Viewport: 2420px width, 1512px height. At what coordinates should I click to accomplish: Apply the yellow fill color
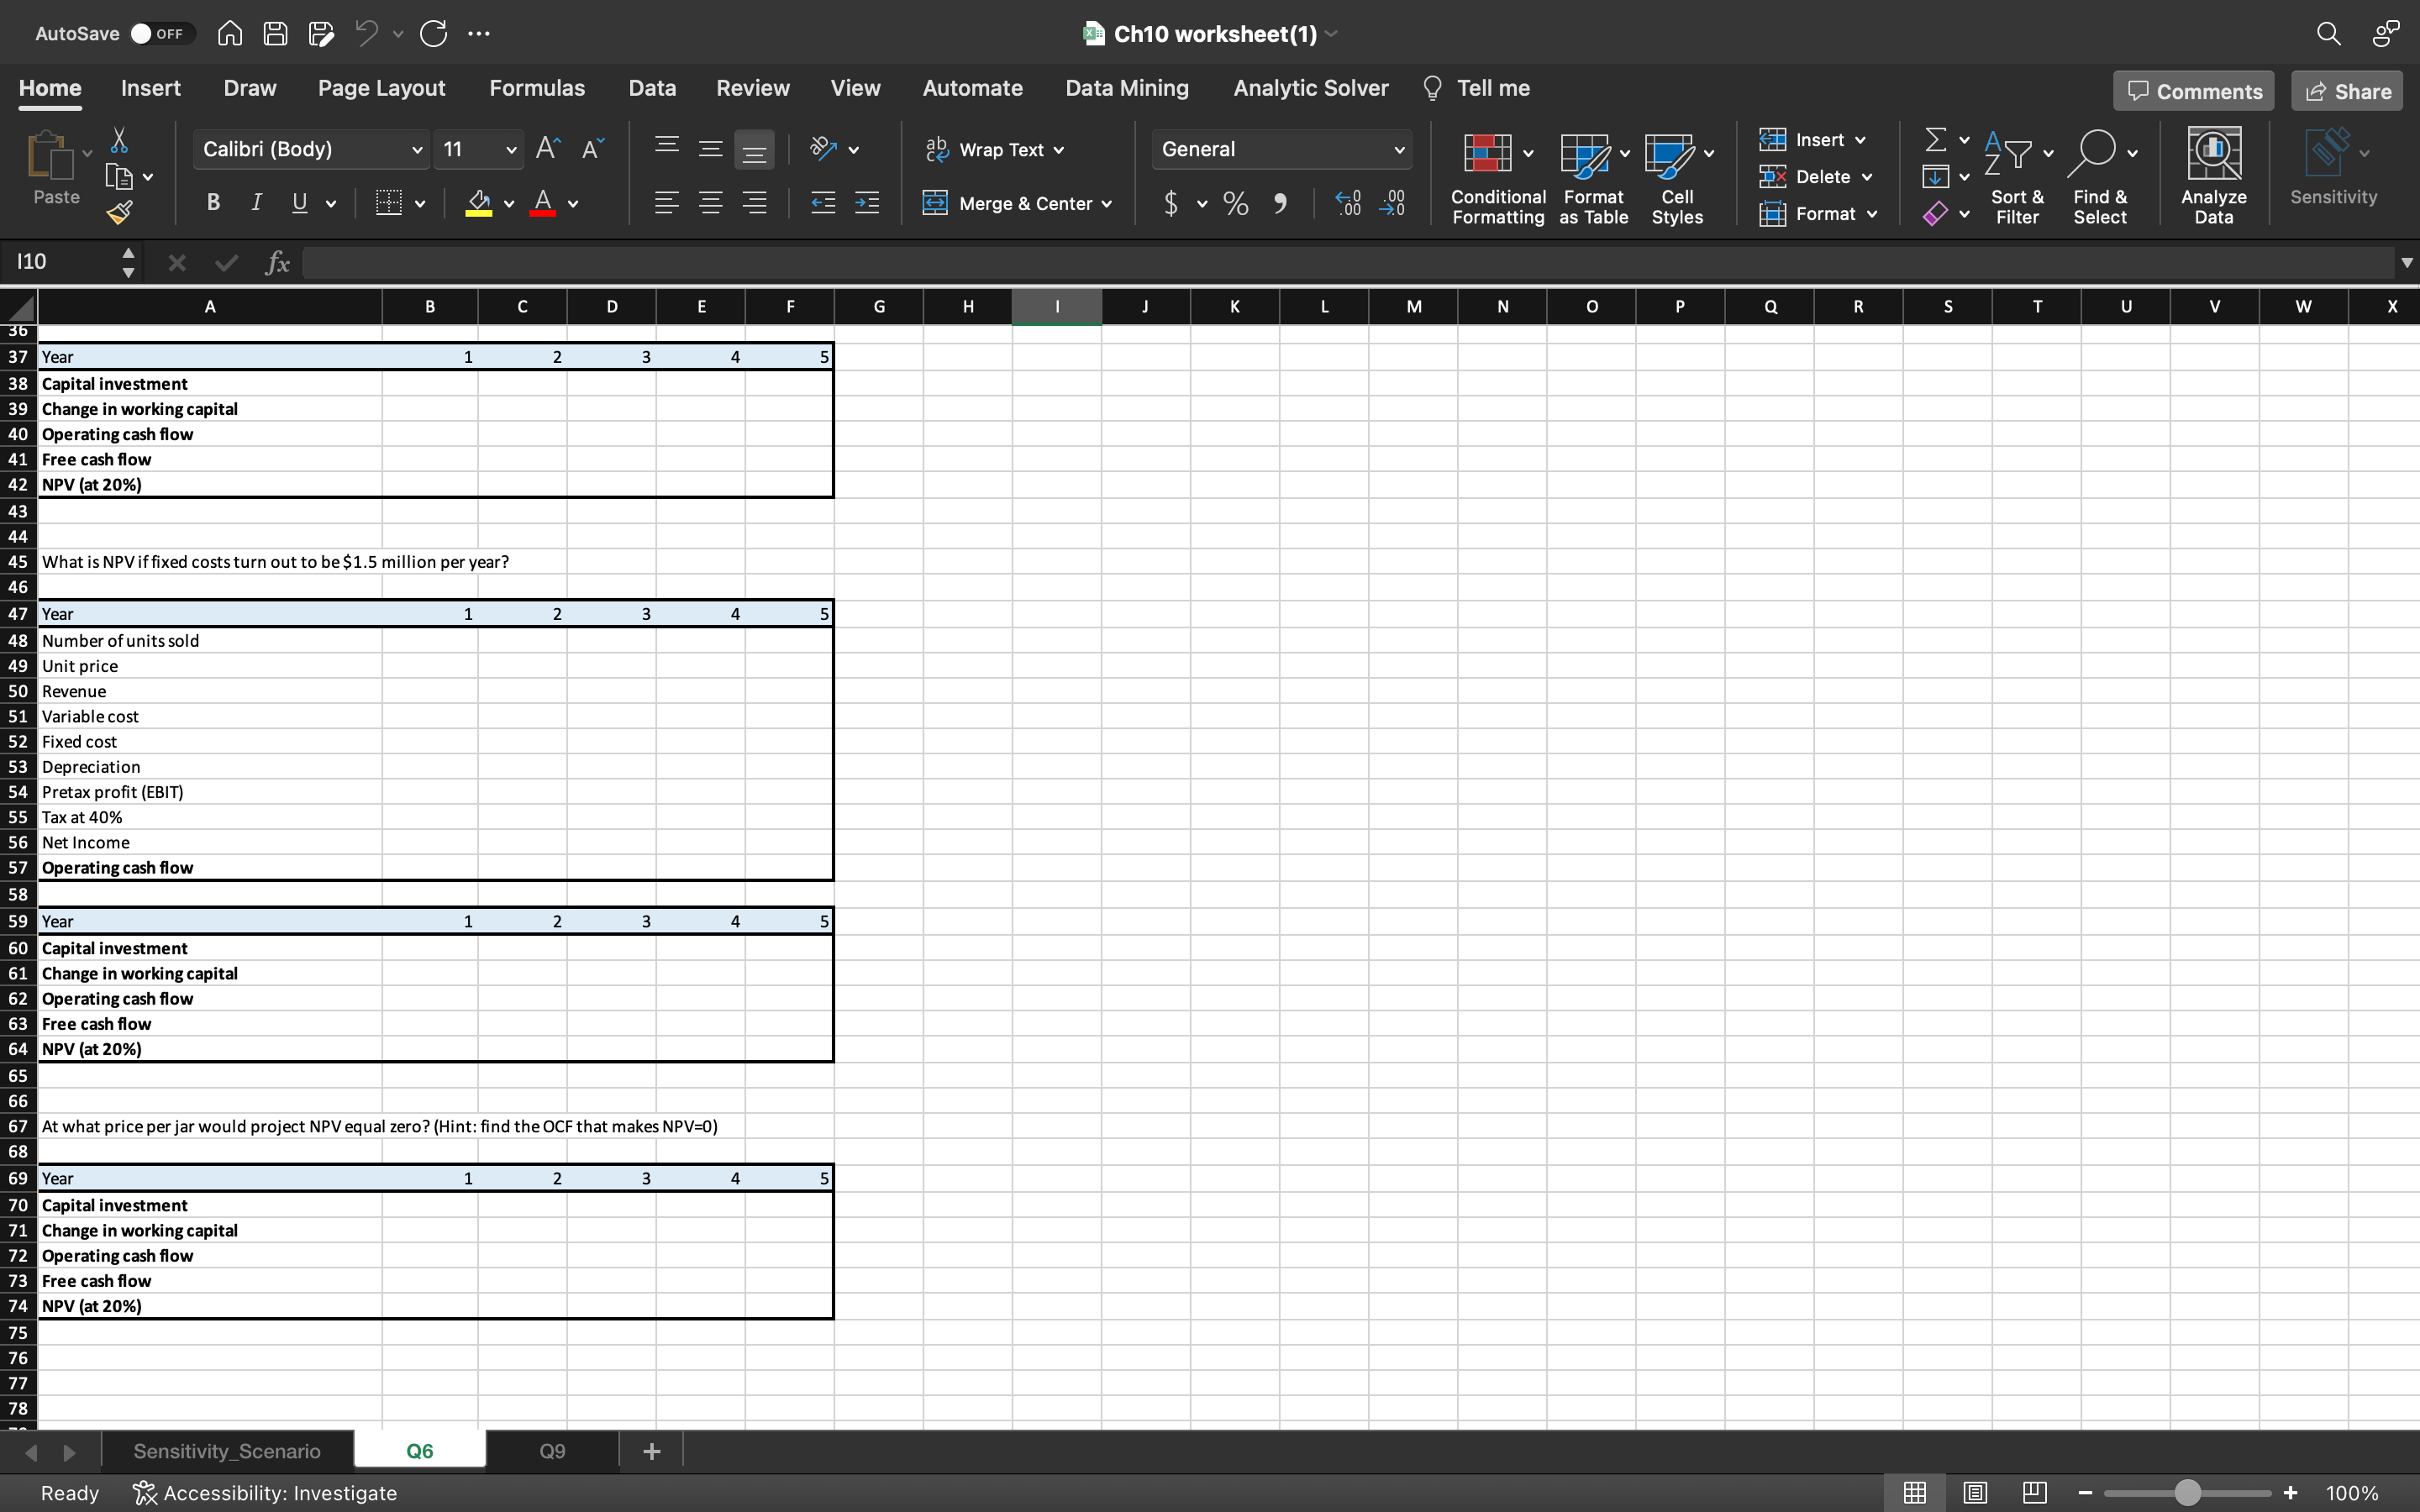coord(479,203)
